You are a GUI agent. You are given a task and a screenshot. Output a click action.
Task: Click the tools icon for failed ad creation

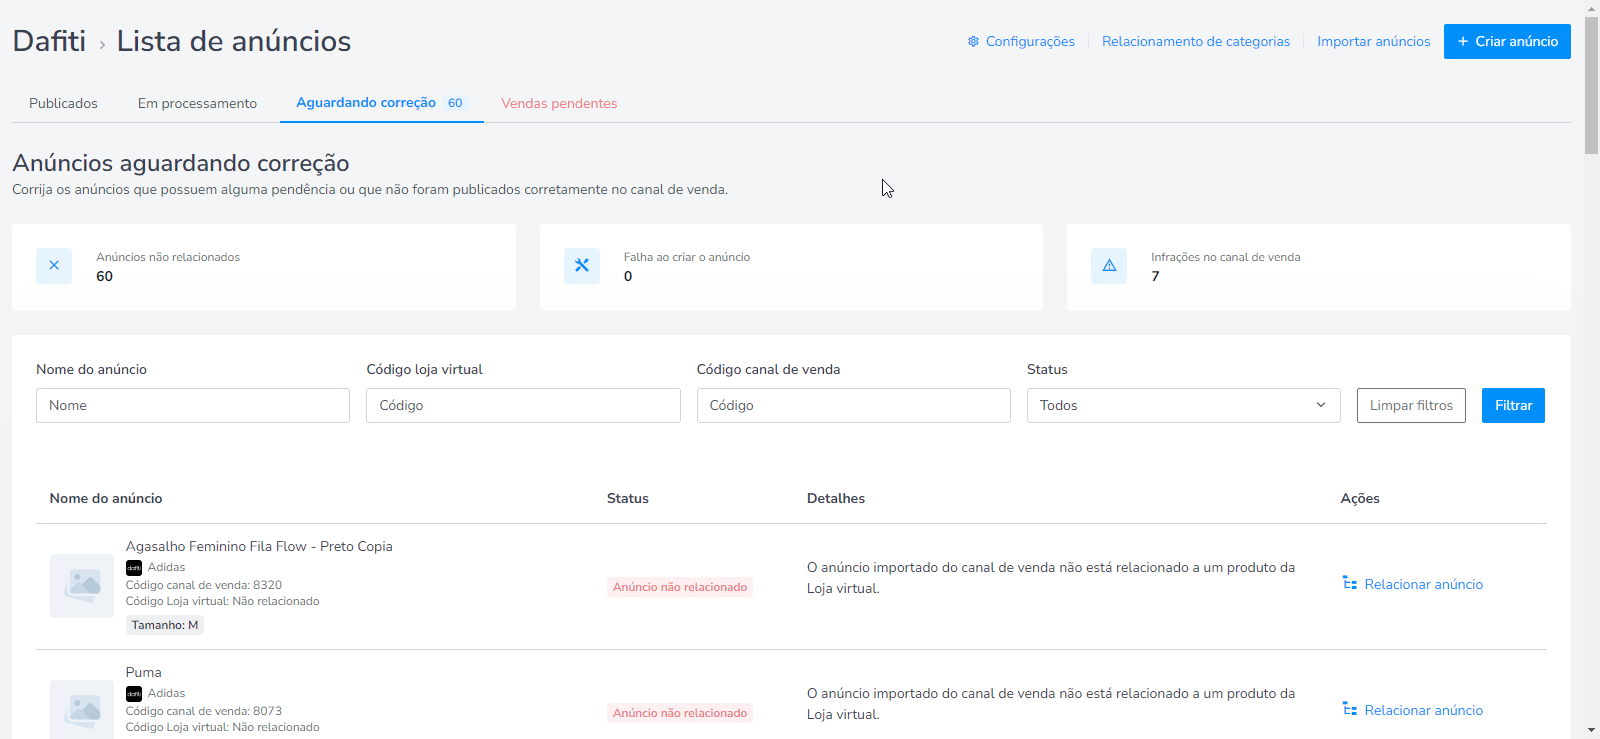click(x=582, y=266)
